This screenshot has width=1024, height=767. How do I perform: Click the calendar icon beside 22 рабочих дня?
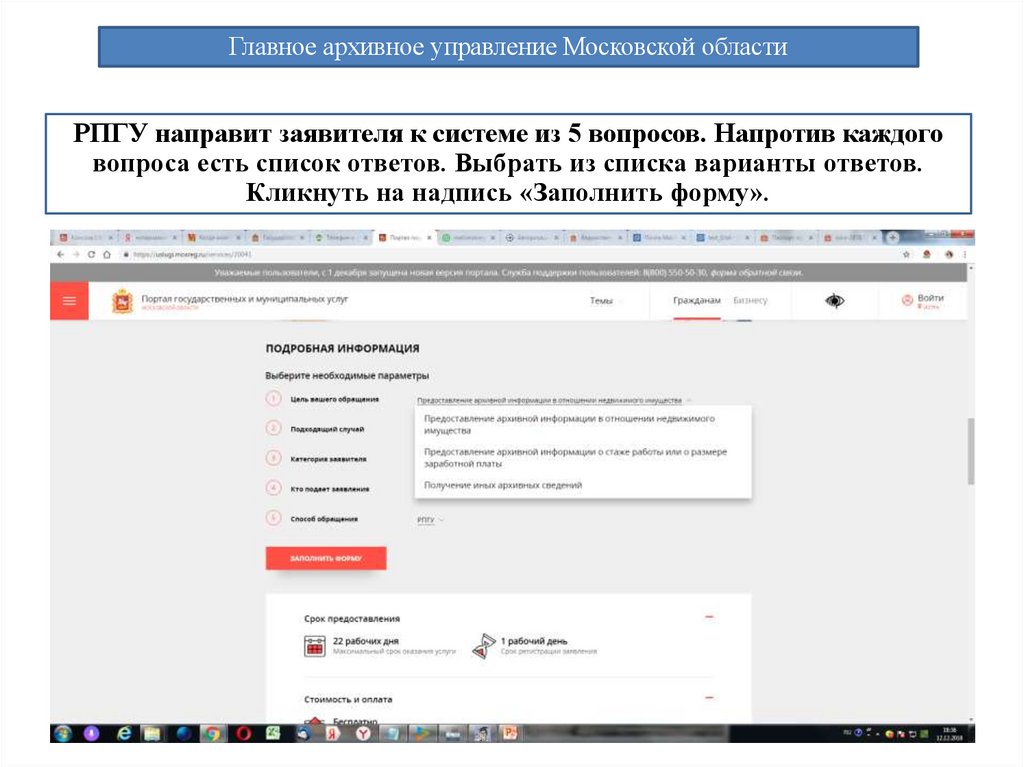(315, 645)
